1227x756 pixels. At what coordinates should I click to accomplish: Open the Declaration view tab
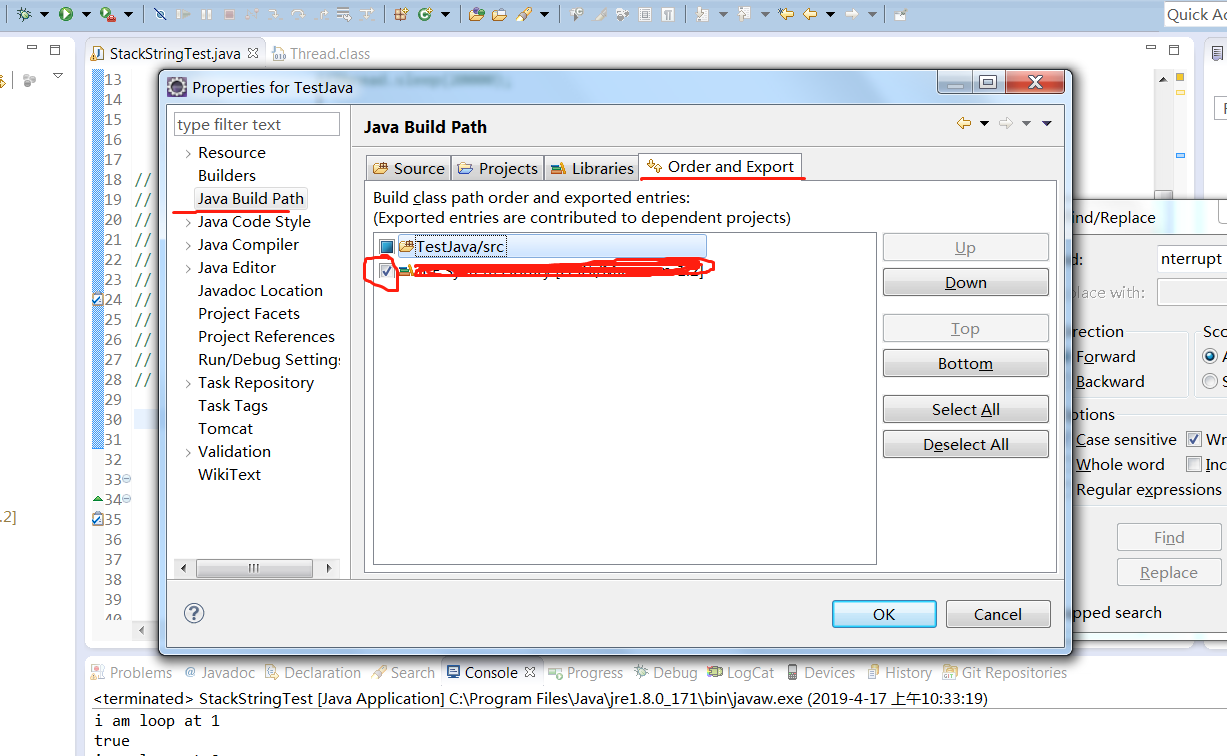[311, 673]
